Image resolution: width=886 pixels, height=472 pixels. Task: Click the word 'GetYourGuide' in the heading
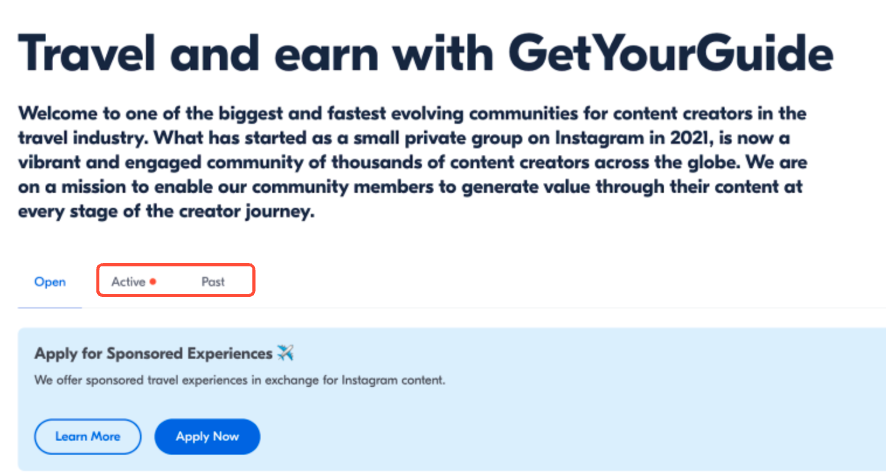671,54
